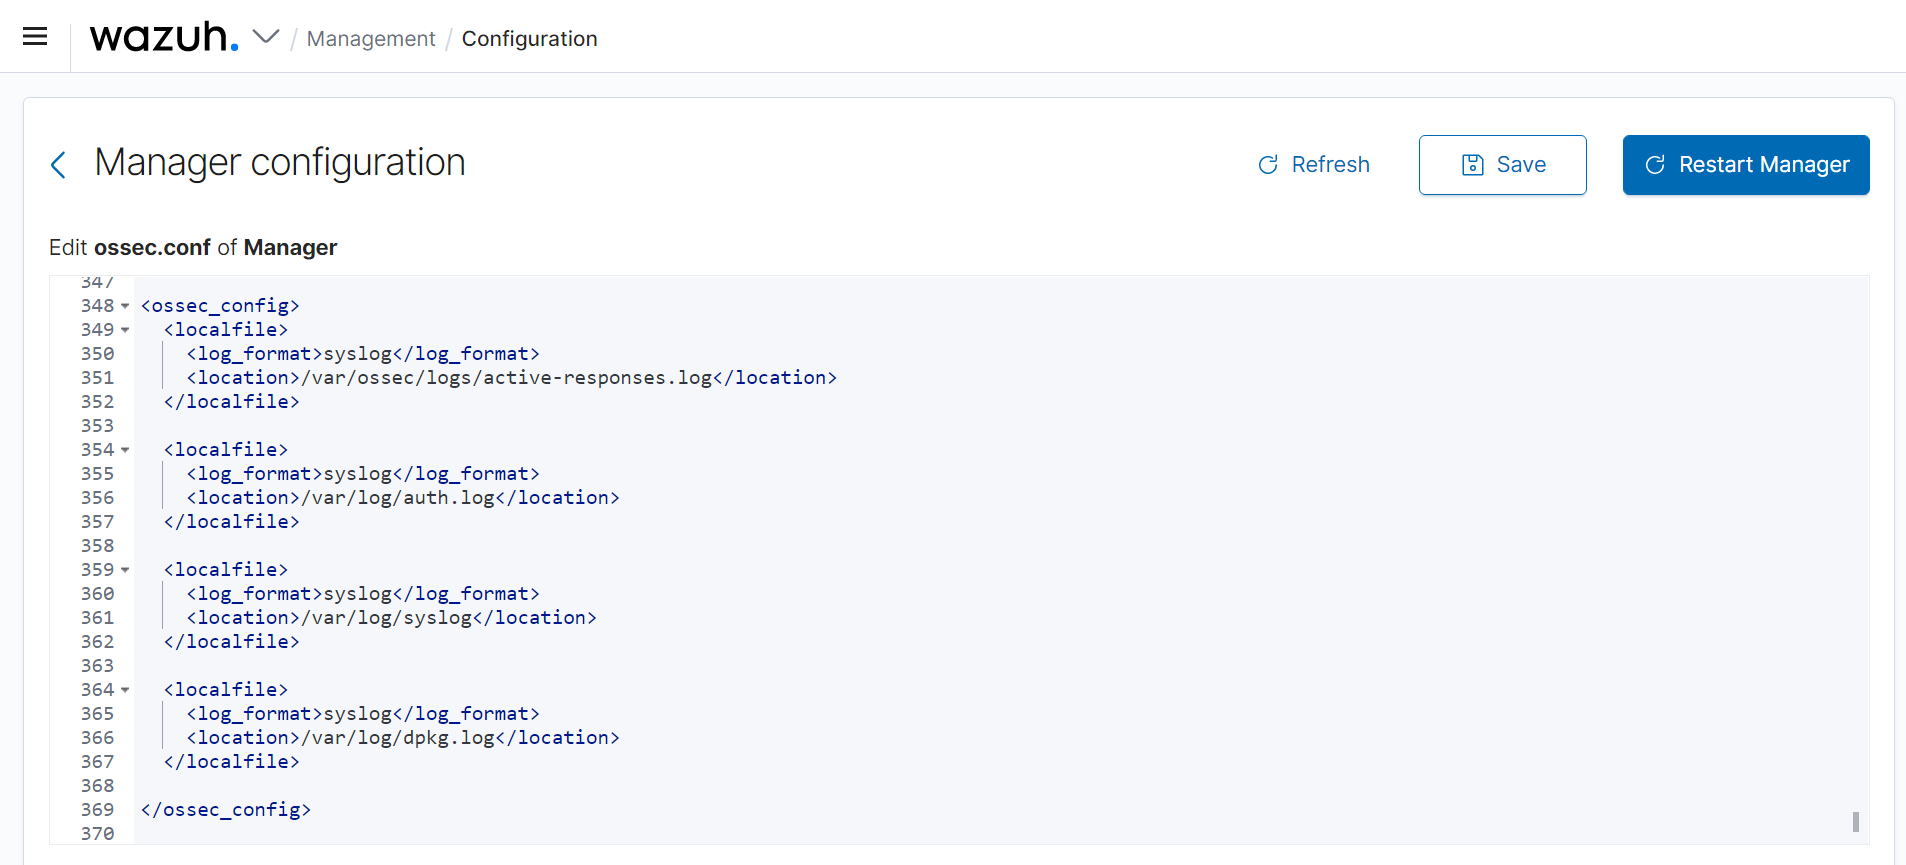Click the log_format syslog text on line 355
The image size is (1906, 865).
click(363, 474)
